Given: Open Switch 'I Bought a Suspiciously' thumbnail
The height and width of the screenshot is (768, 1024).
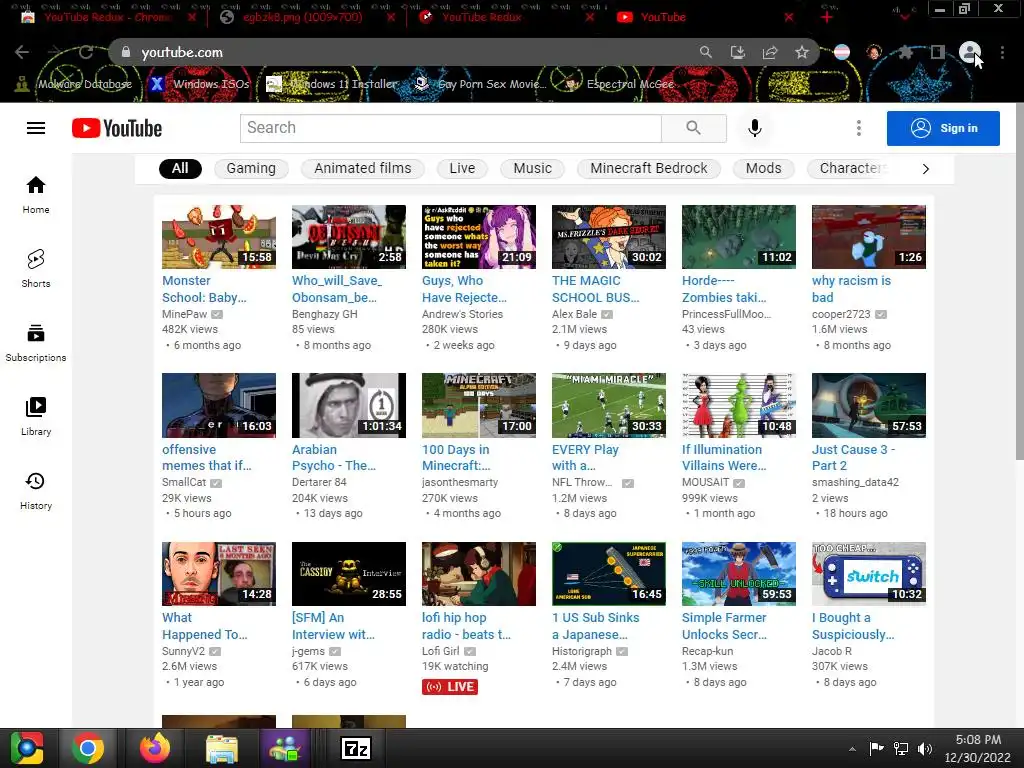Looking at the screenshot, I should [x=869, y=573].
